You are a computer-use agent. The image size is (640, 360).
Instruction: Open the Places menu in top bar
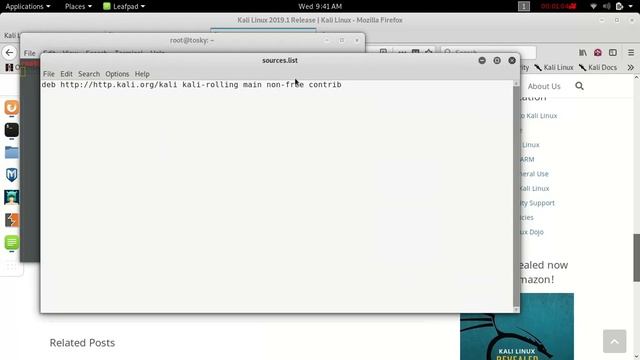(x=78, y=6)
